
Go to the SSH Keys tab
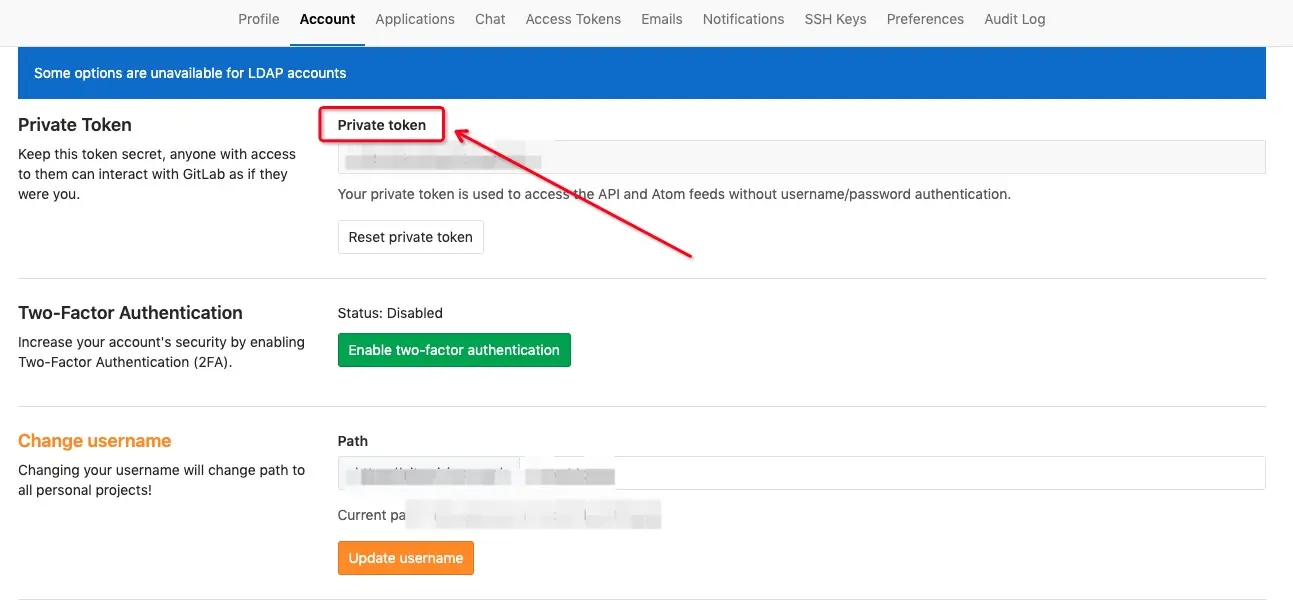click(835, 19)
